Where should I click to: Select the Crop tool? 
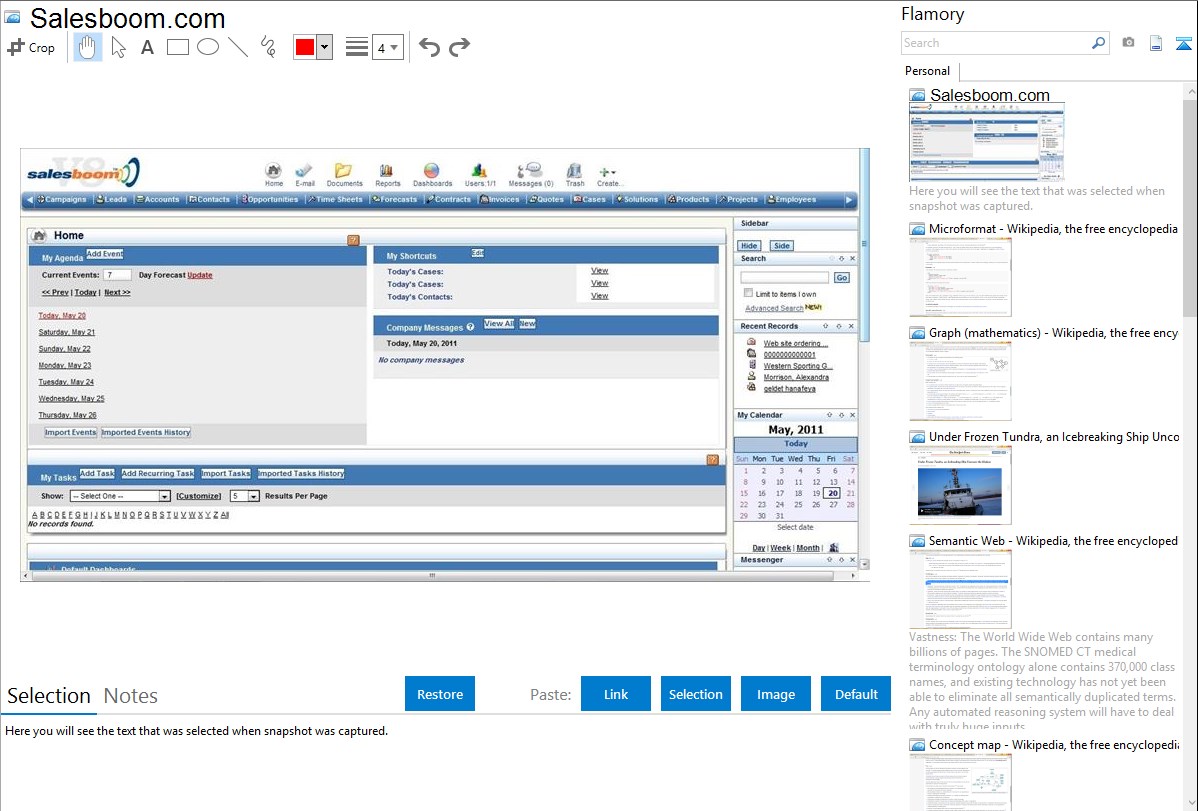pos(31,47)
